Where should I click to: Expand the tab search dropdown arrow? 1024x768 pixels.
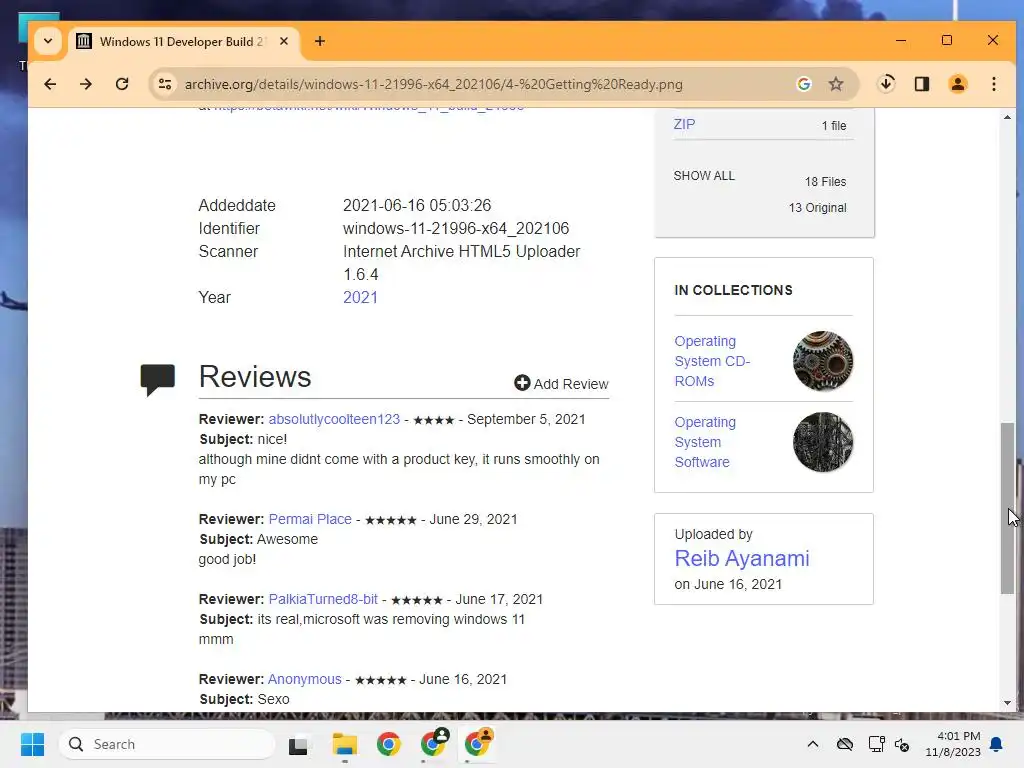48,41
